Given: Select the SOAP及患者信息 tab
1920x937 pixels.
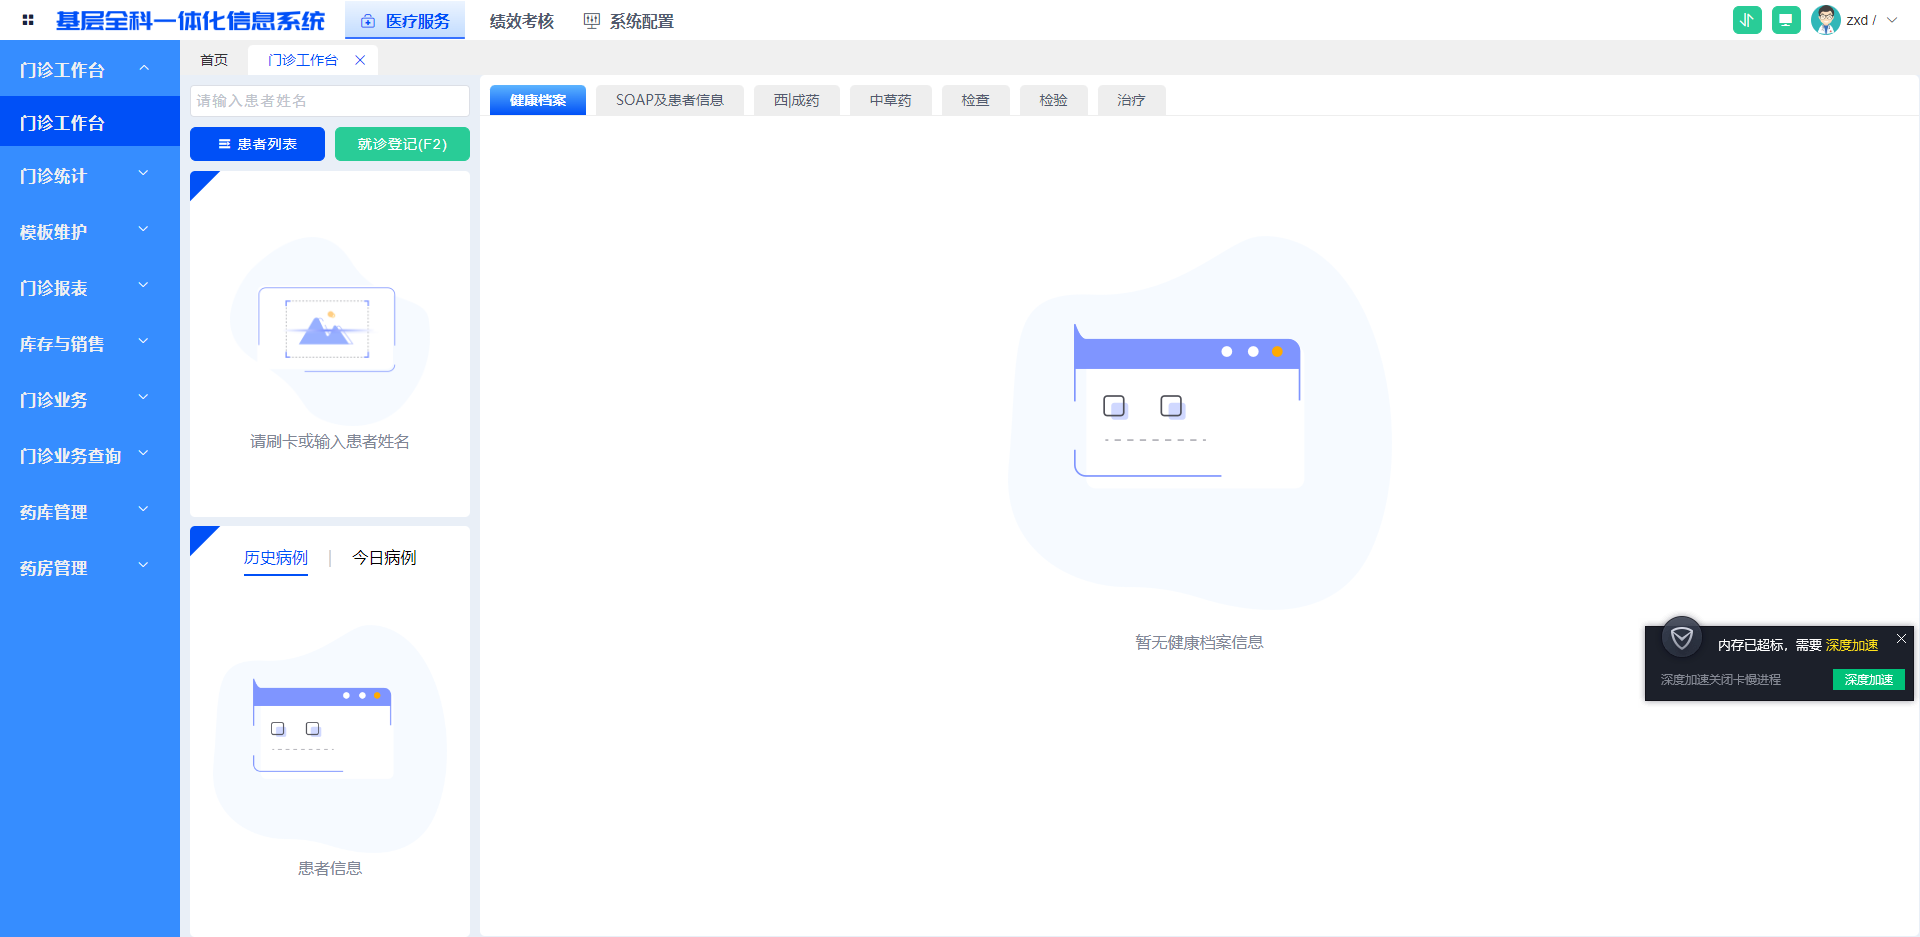Looking at the screenshot, I should (x=670, y=100).
